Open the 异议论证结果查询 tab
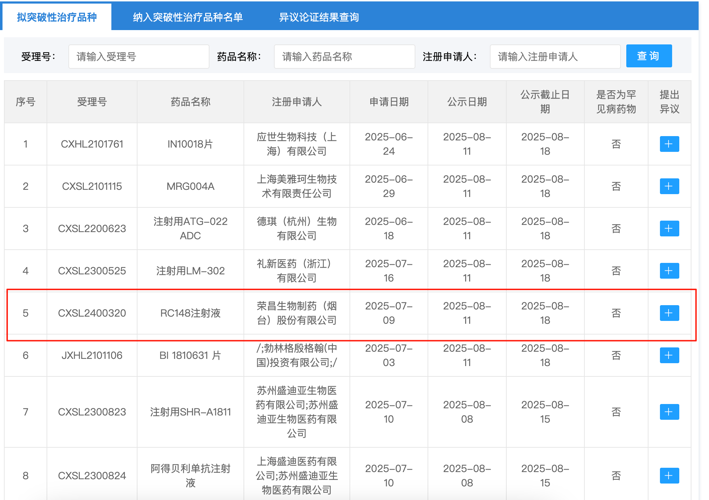Image resolution: width=709 pixels, height=500 pixels. [319, 17]
